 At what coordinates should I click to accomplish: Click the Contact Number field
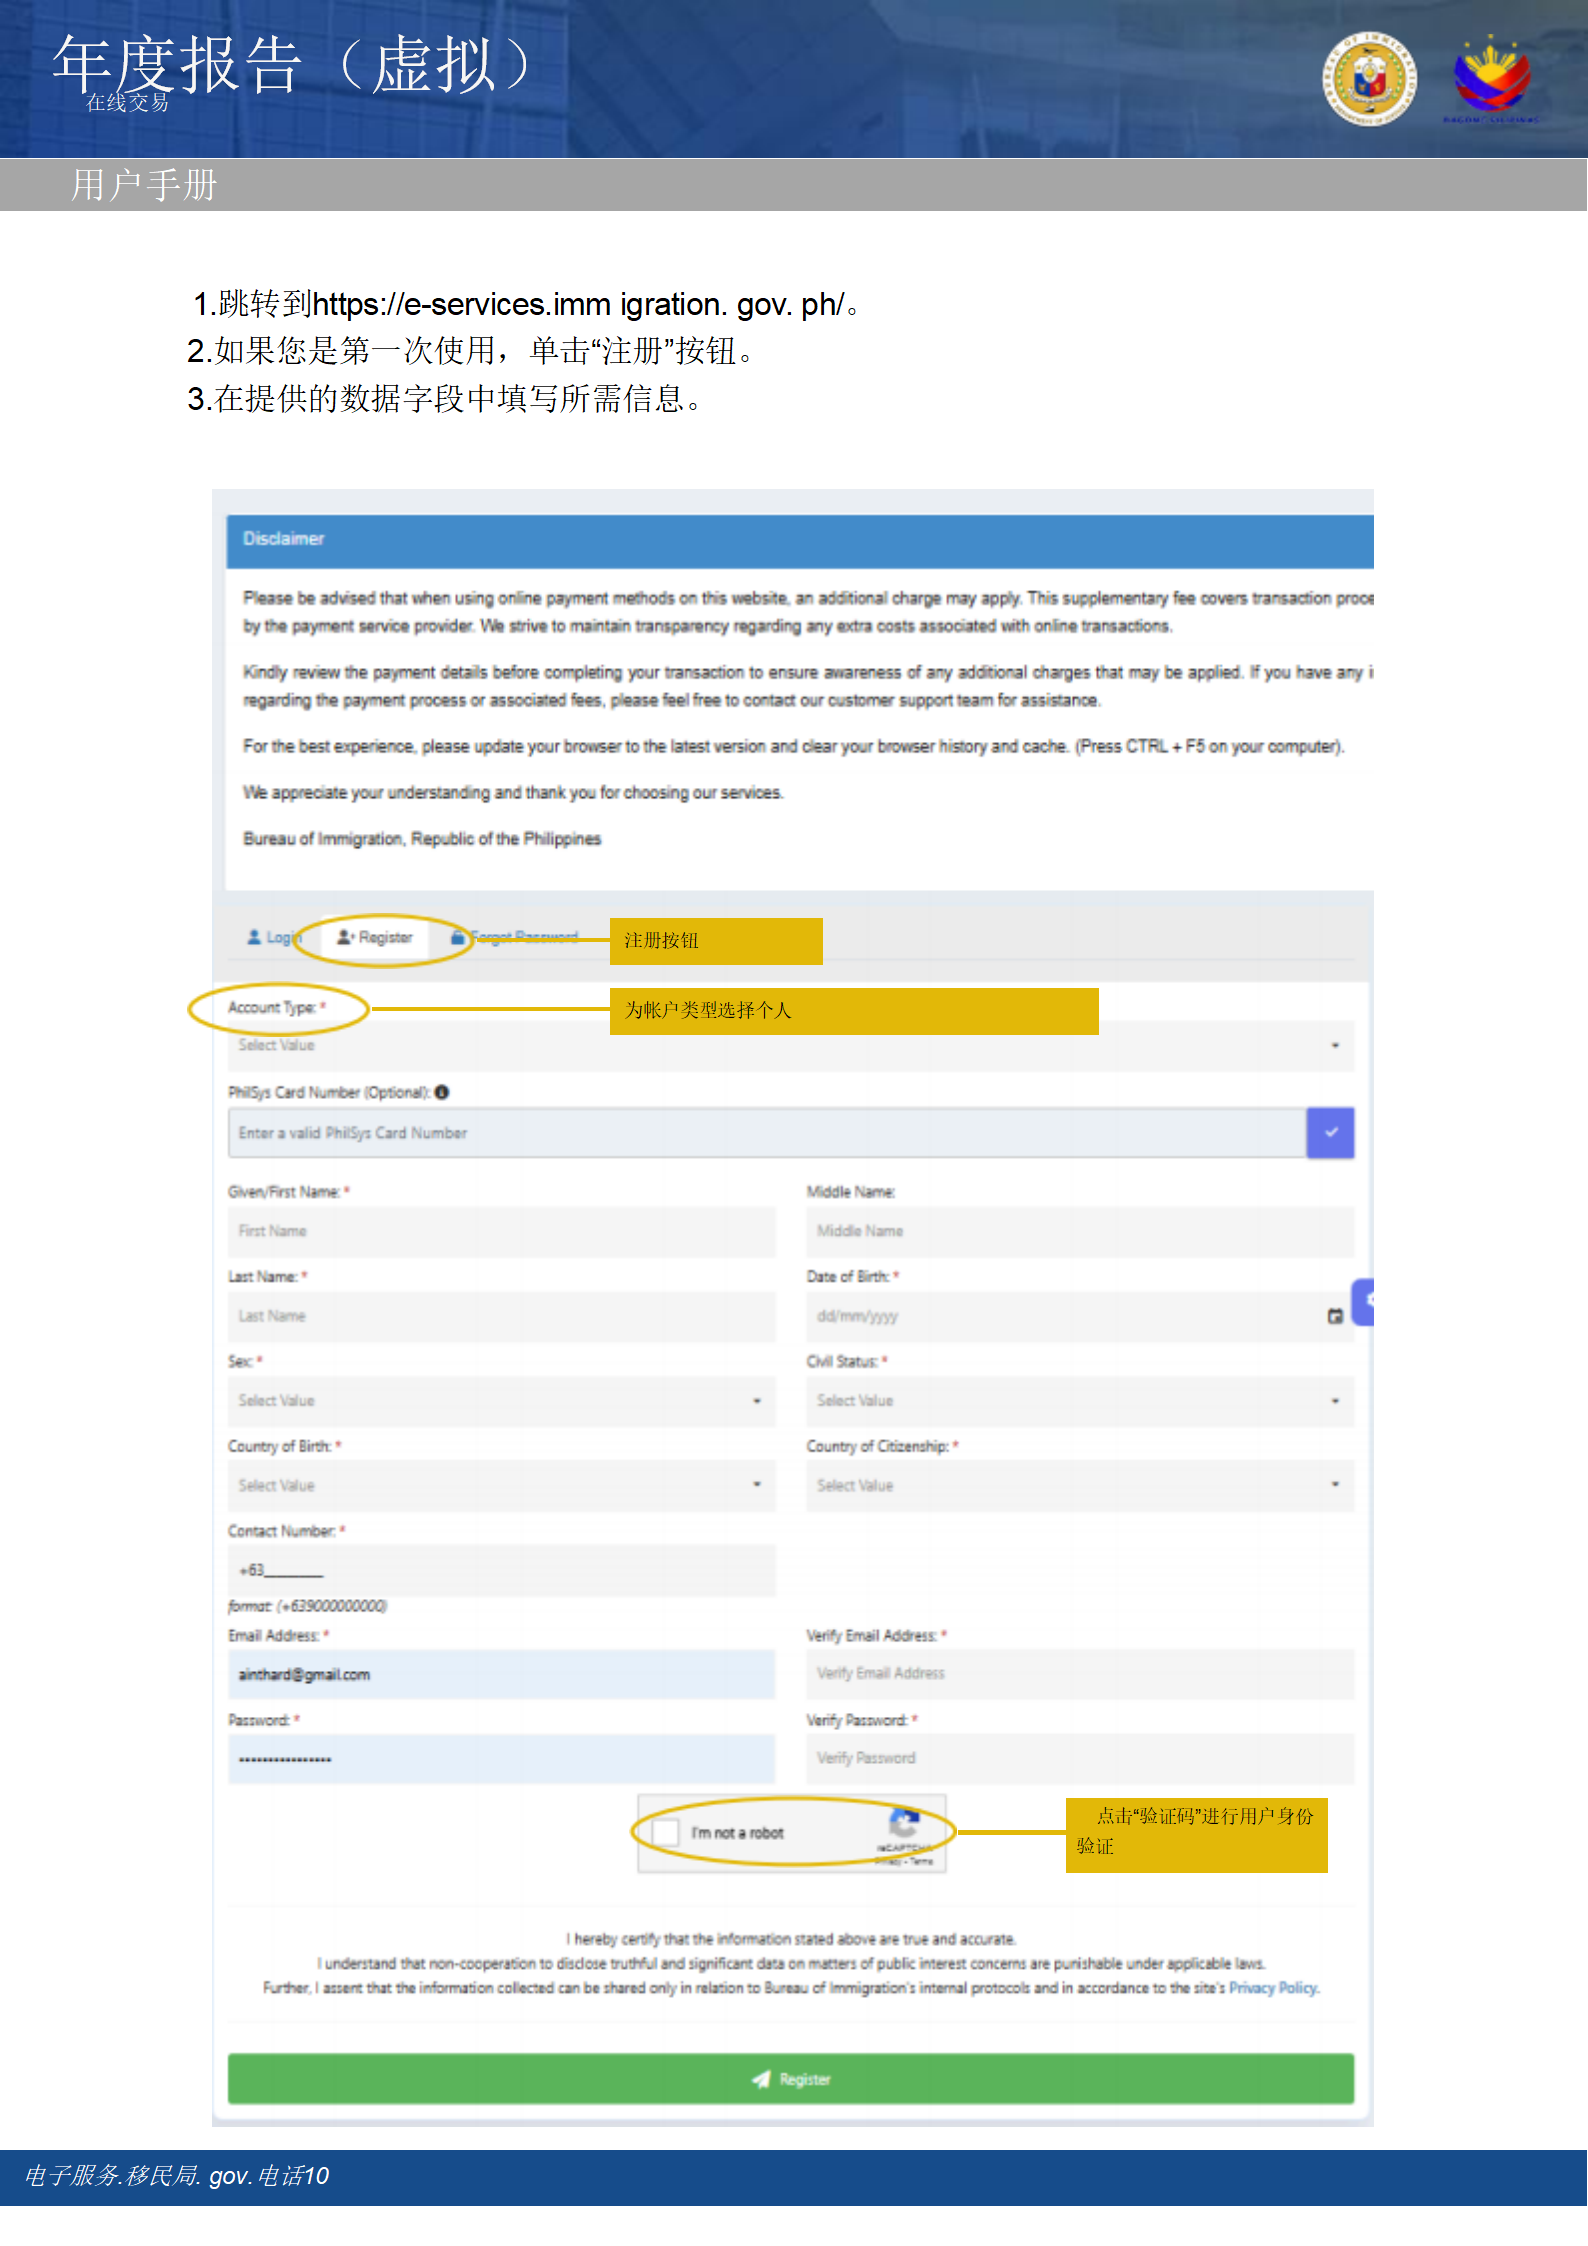(502, 1570)
